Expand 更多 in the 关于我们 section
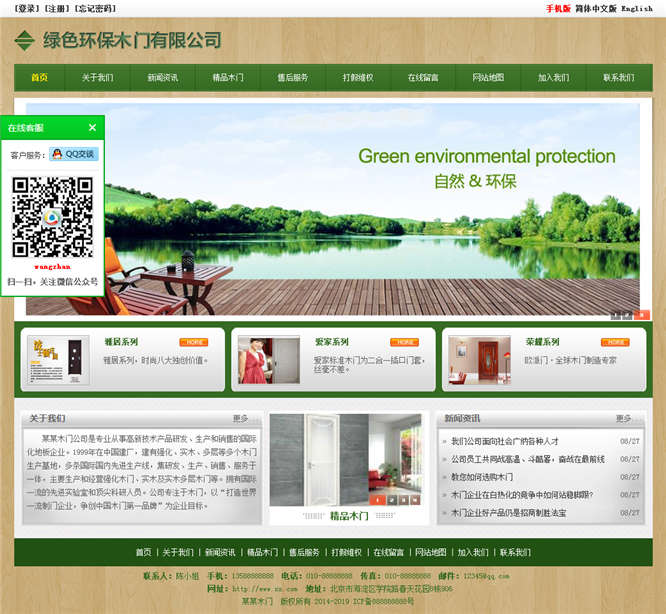Screen dimensions: 666x614 point(241,419)
